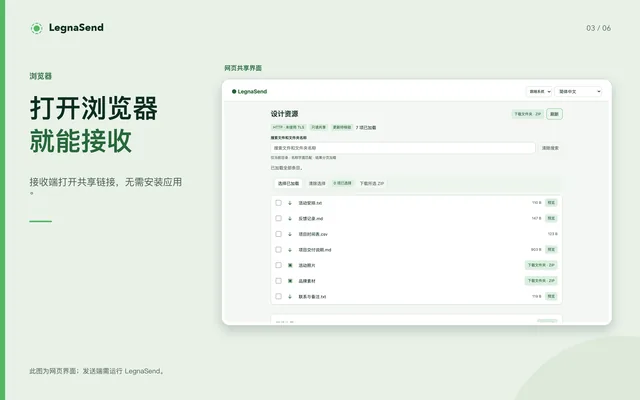Click the 已加载全部条目 status message
Viewport: 640px width, 400px height.
coord(287,168)
